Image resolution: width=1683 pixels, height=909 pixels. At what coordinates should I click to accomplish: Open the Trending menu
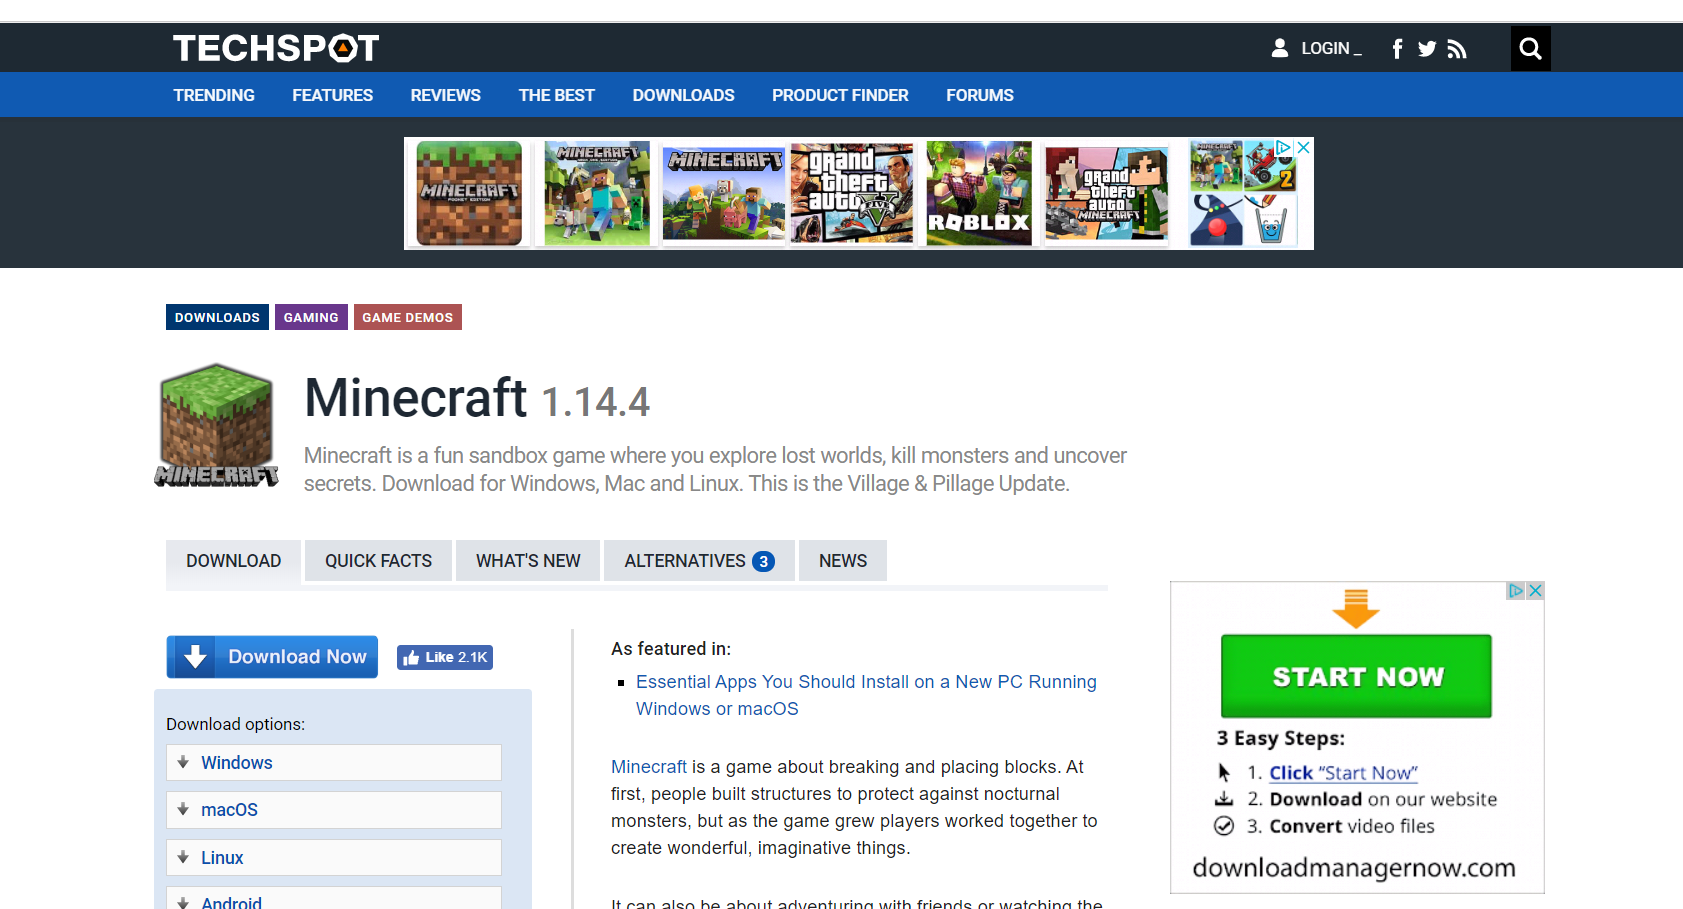point(214,95)
